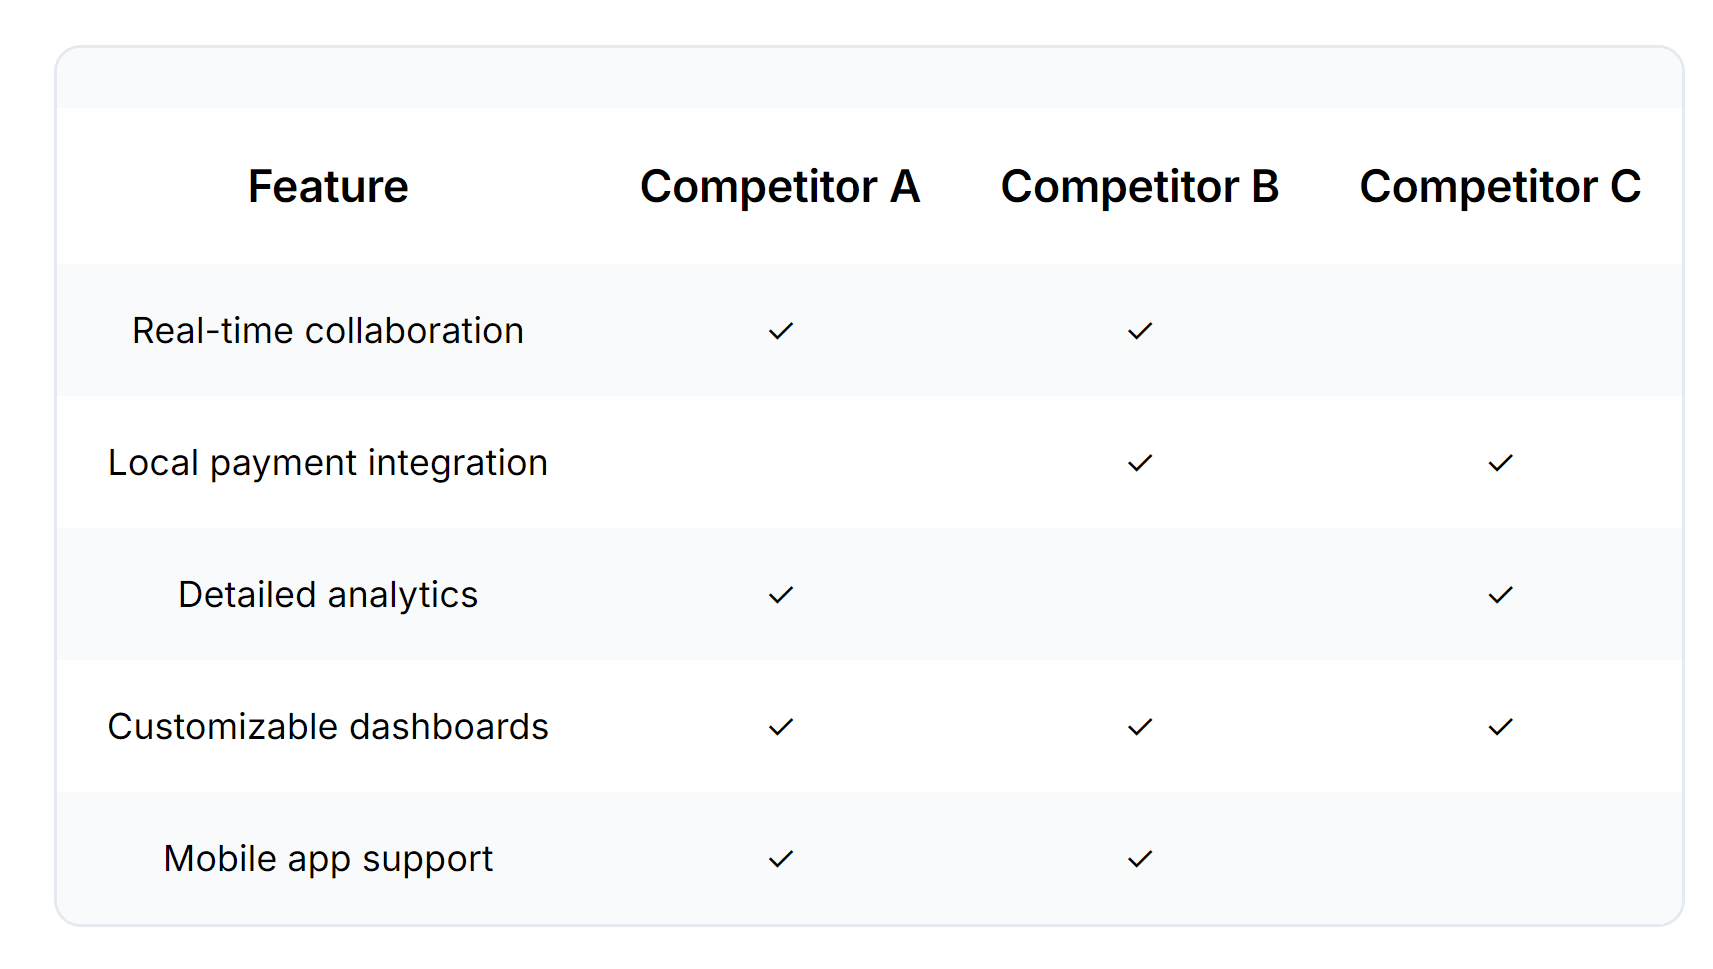Click Competitor B checkmark for Local payment integration
The width and height of the screenshot is (1713, 969).
tap(1140, 463)
